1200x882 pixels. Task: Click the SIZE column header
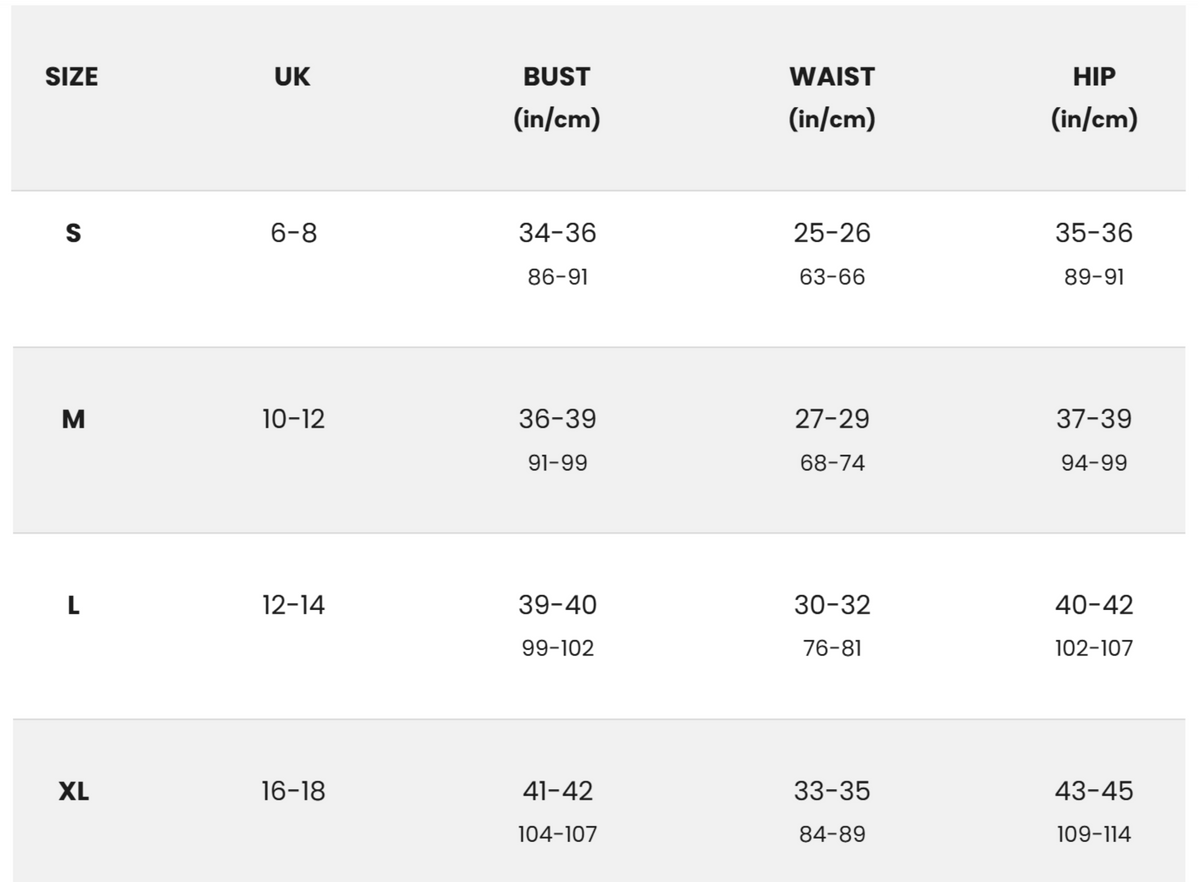point(72,77)
